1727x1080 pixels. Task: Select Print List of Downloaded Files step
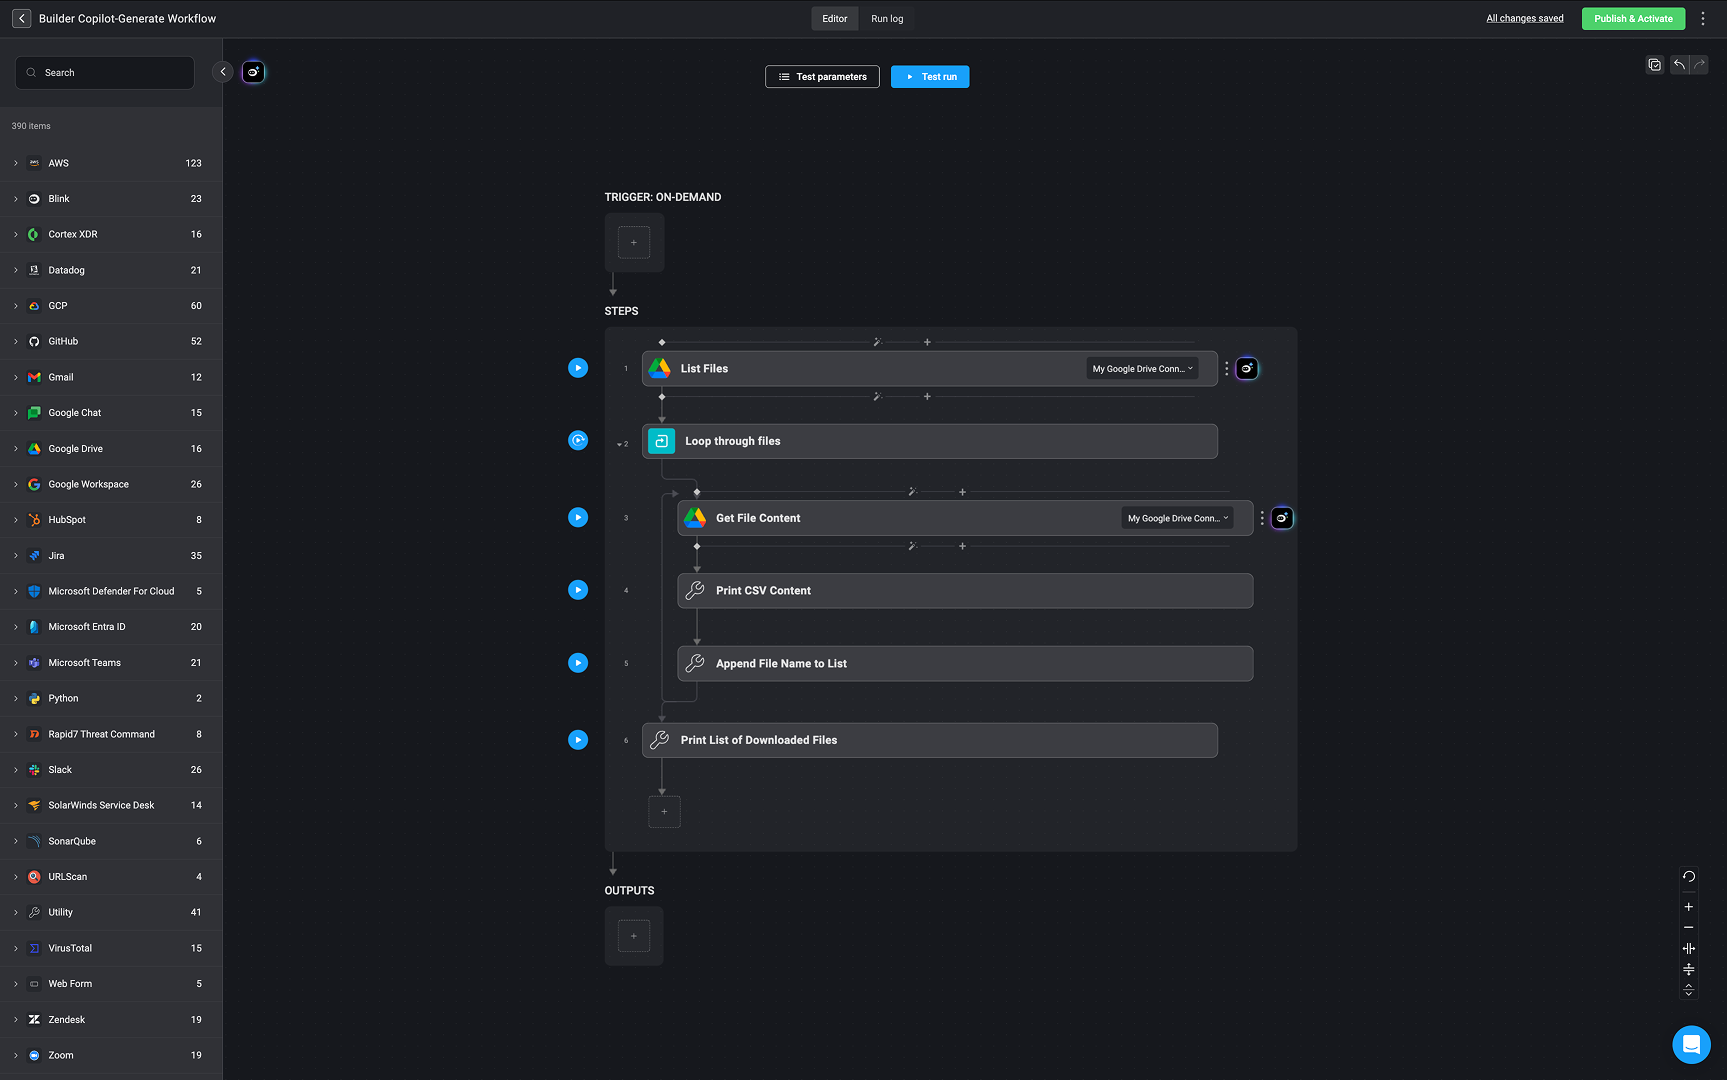[x=930, y=740]
